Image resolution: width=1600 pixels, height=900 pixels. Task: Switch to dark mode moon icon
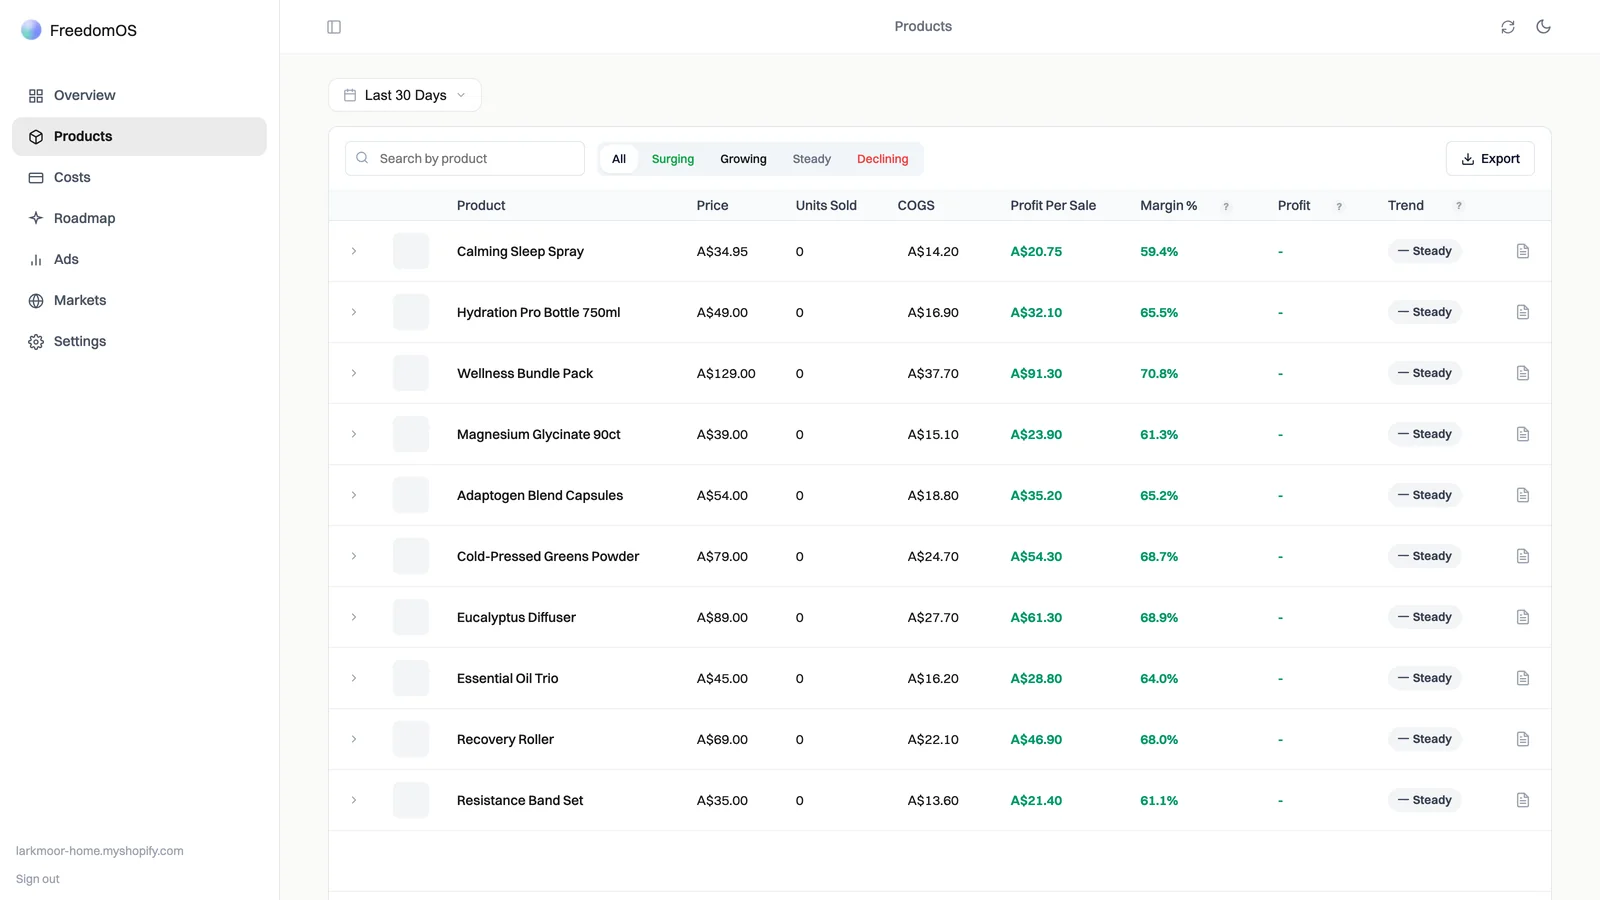click(x=1544, y=27)
